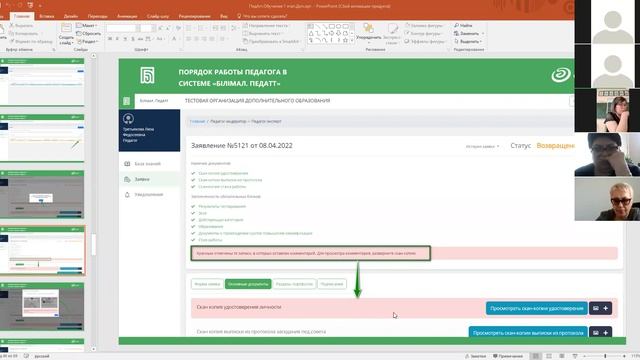Click Найти to search the presentation
This screenshot has width=640, height=360.
tap(463, 25)
